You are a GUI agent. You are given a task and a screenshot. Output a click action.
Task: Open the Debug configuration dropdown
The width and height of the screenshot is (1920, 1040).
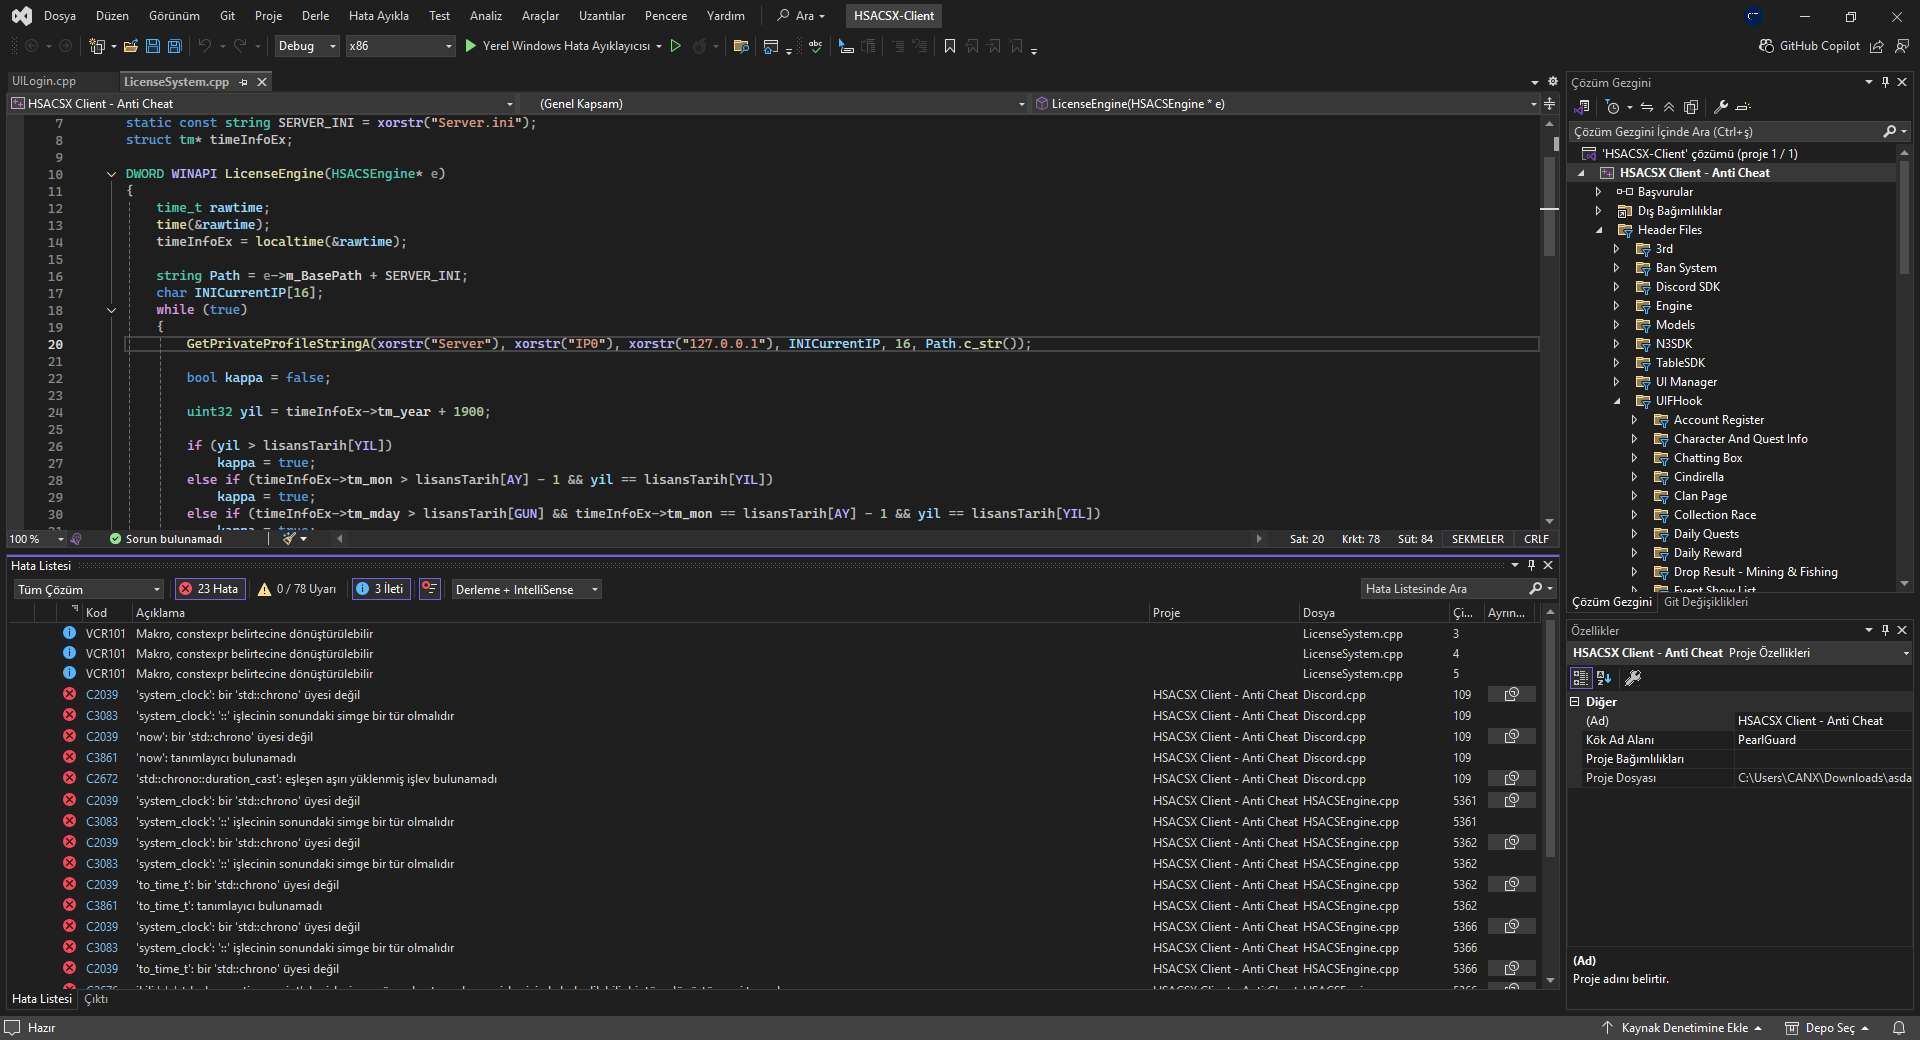[x=306, y=46]
